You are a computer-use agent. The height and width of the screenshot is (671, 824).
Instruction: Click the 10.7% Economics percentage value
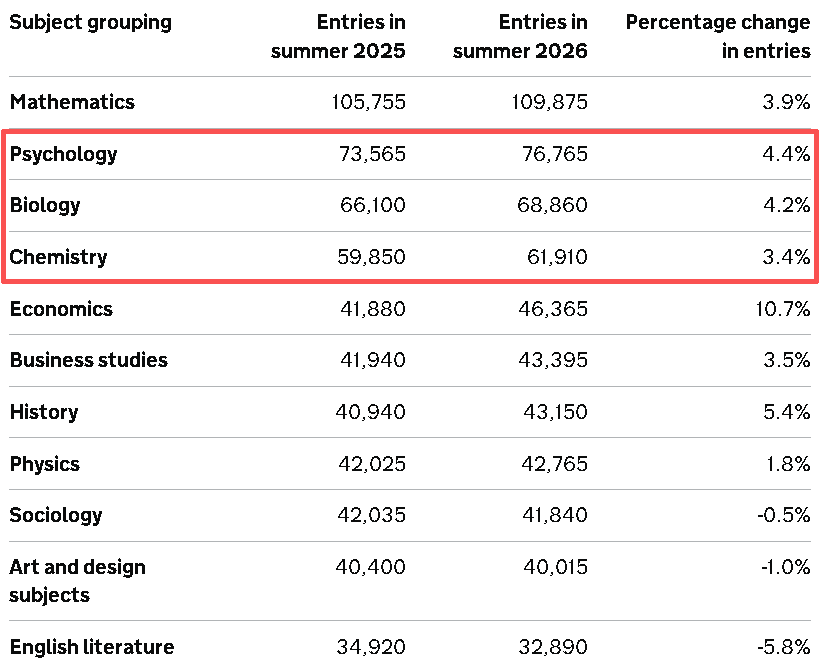(x=782, y=309)
